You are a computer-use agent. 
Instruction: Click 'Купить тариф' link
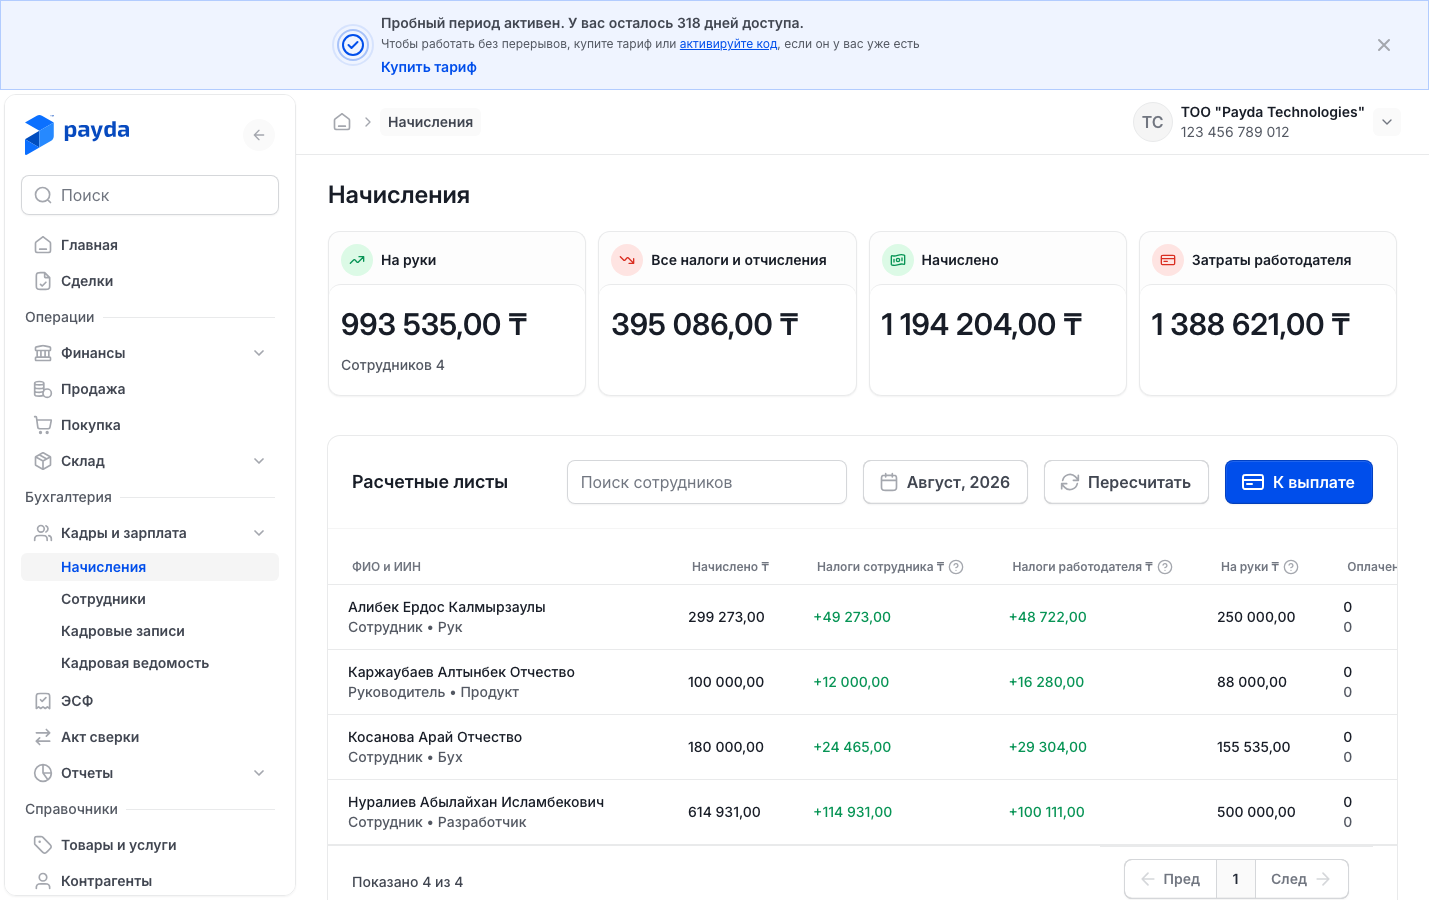[x=428, y=67]
